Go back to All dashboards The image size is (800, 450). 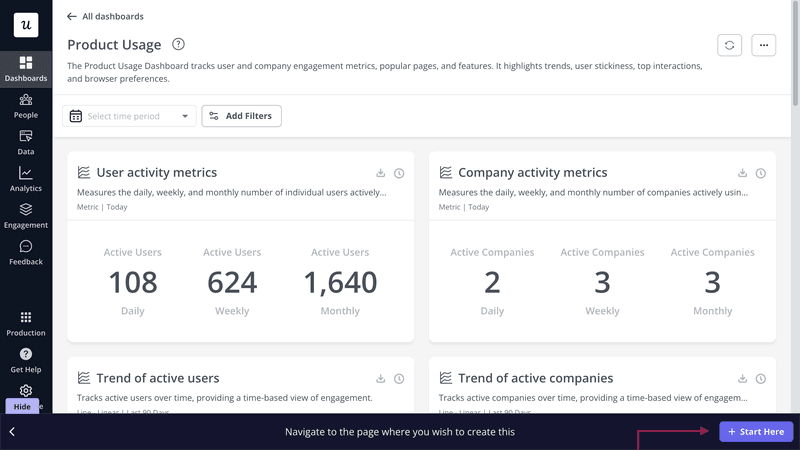point(105,17)
